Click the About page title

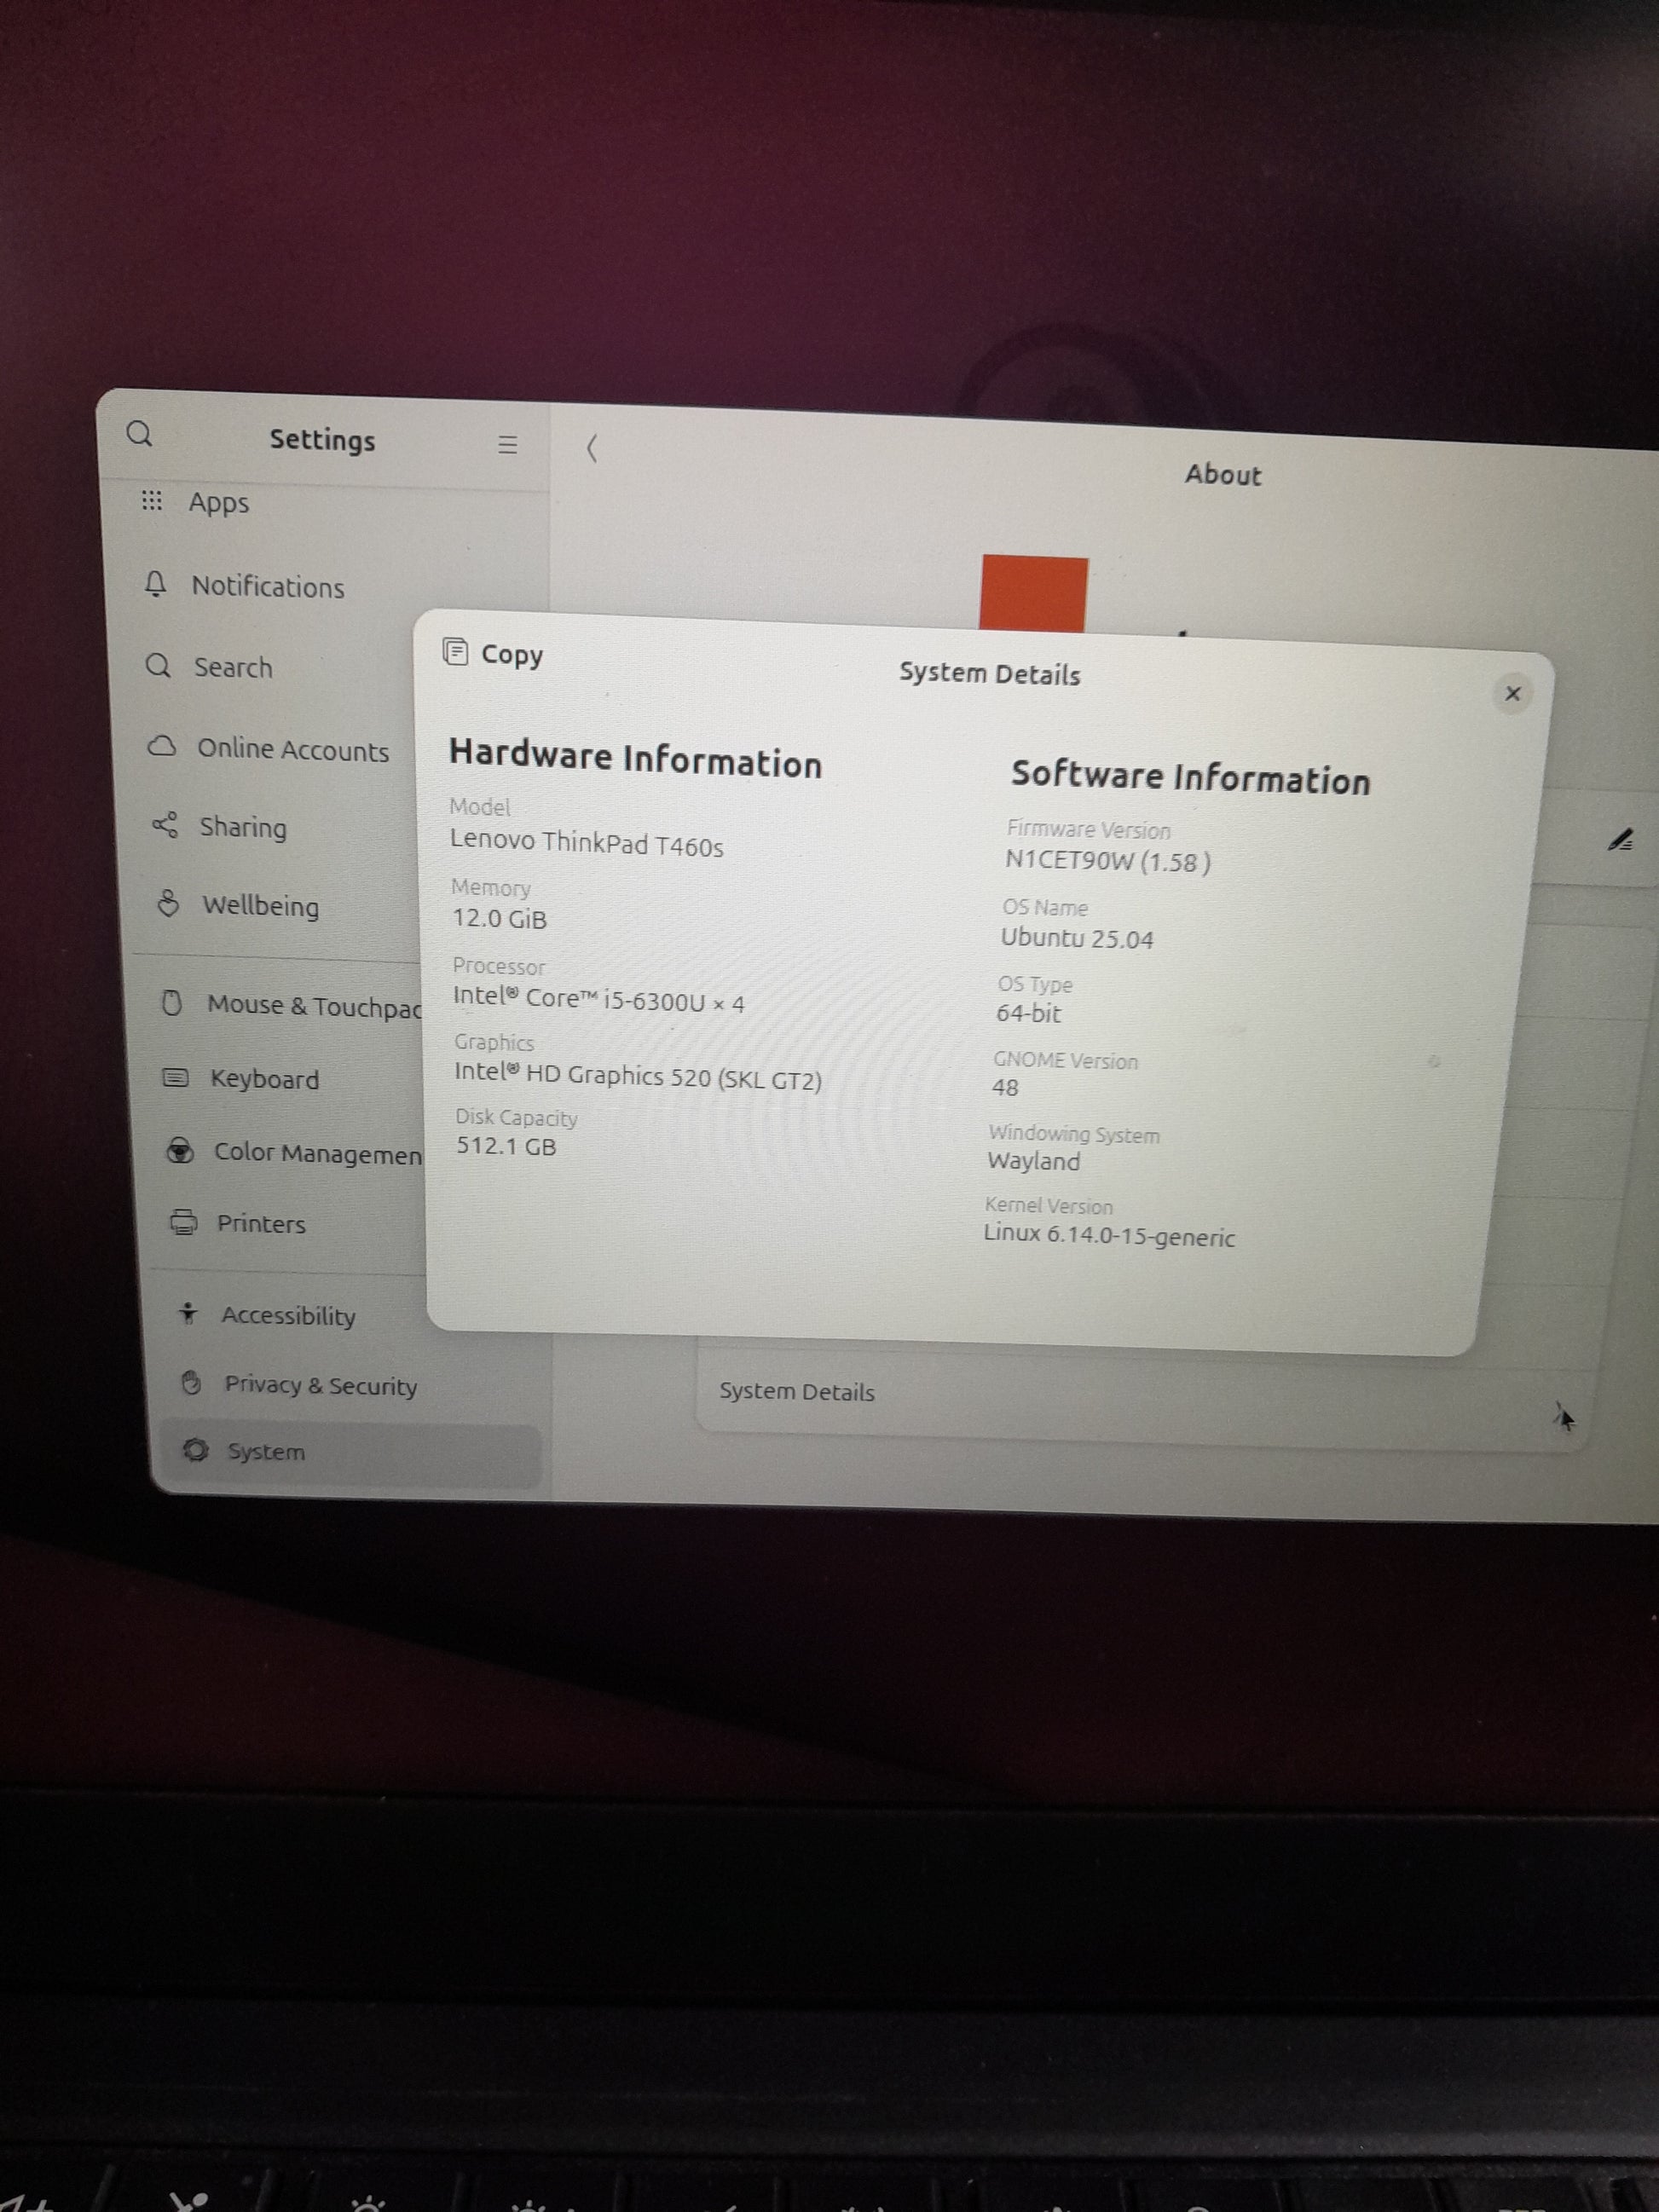[1223, 474]
